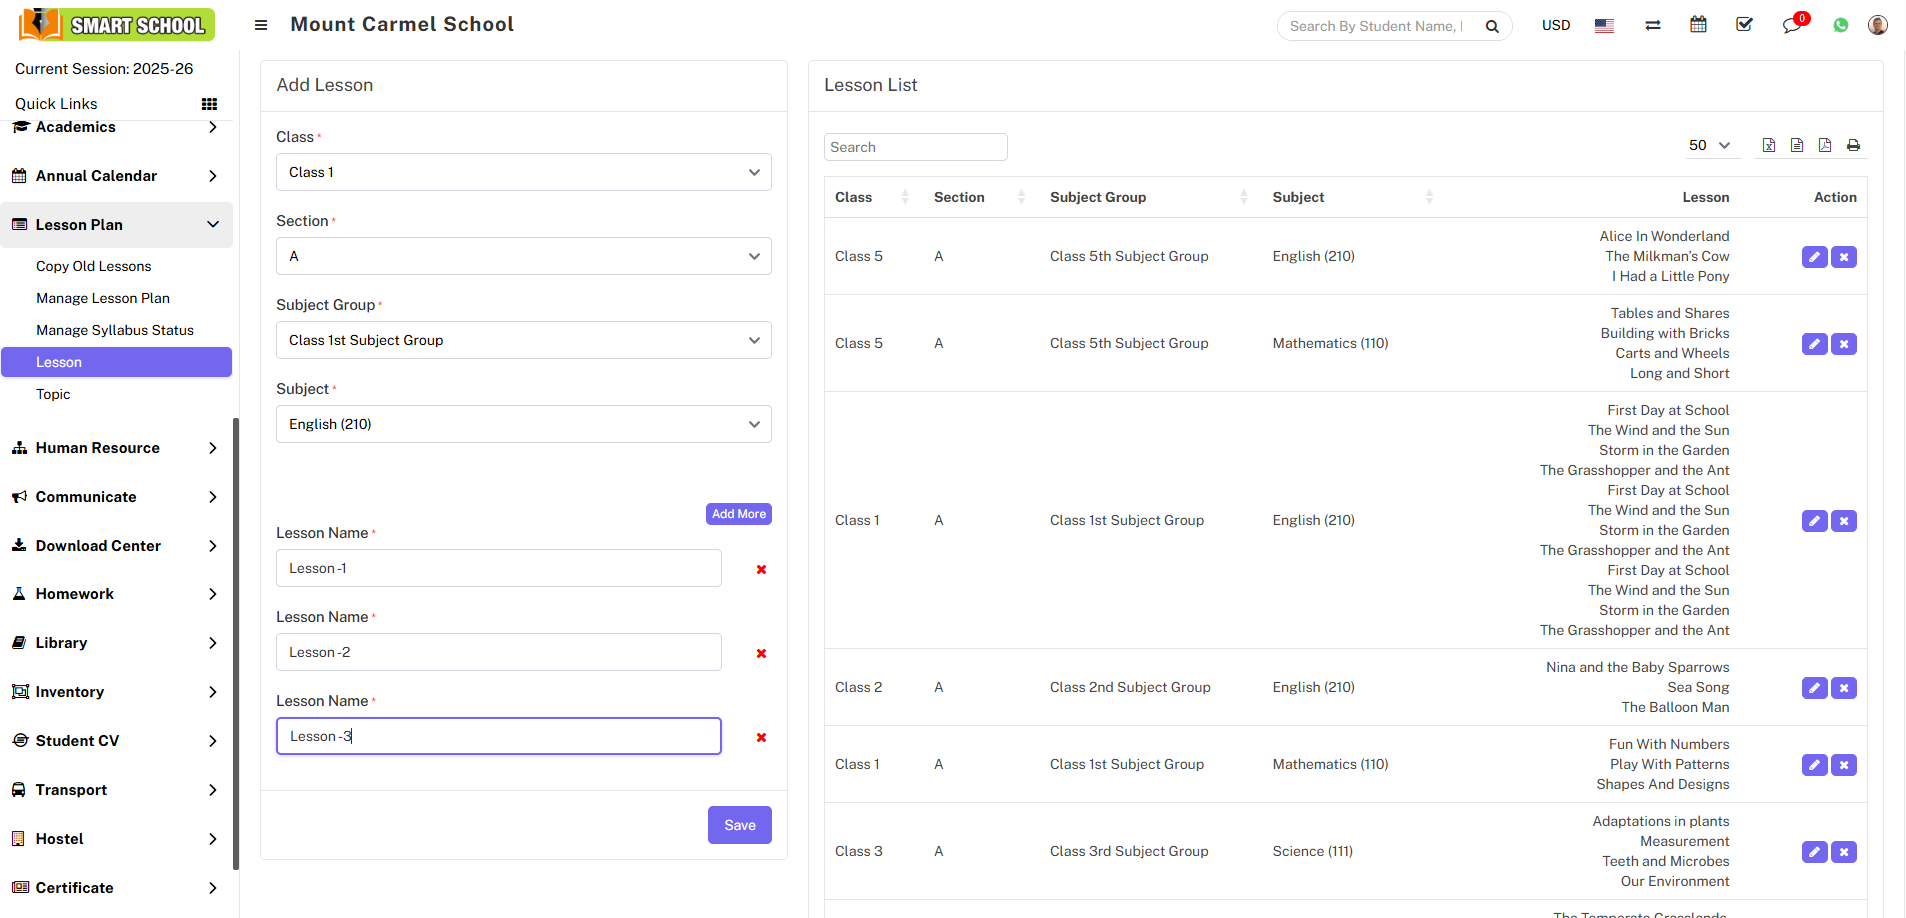The image size is (1906, 918).
Task: Change the rows per page dropdown
Action: [1710, 146]
